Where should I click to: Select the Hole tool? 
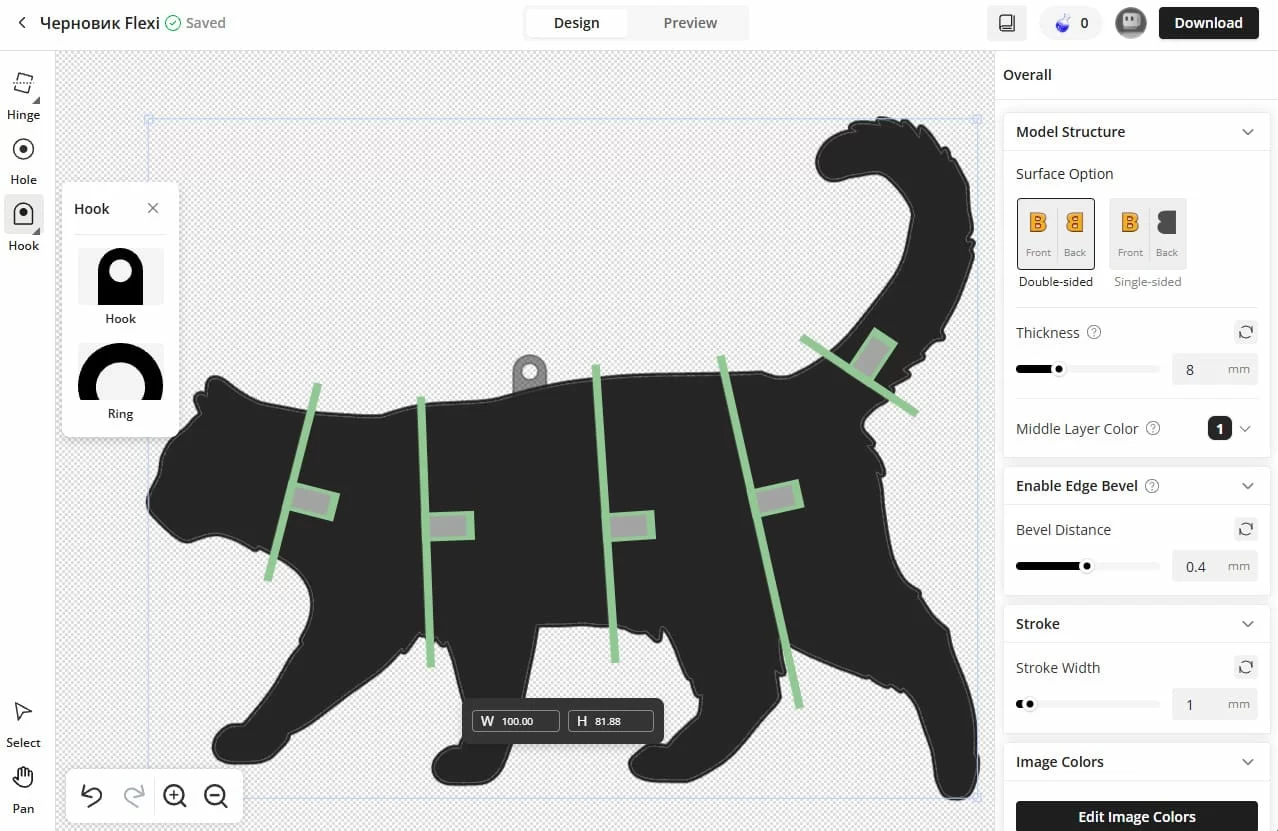(x=23, y=160)
